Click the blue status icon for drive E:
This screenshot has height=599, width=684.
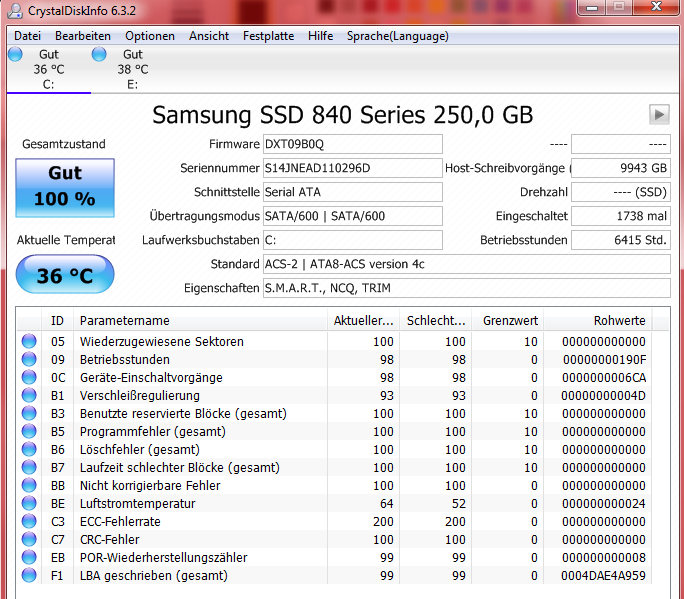pos(99,54)
